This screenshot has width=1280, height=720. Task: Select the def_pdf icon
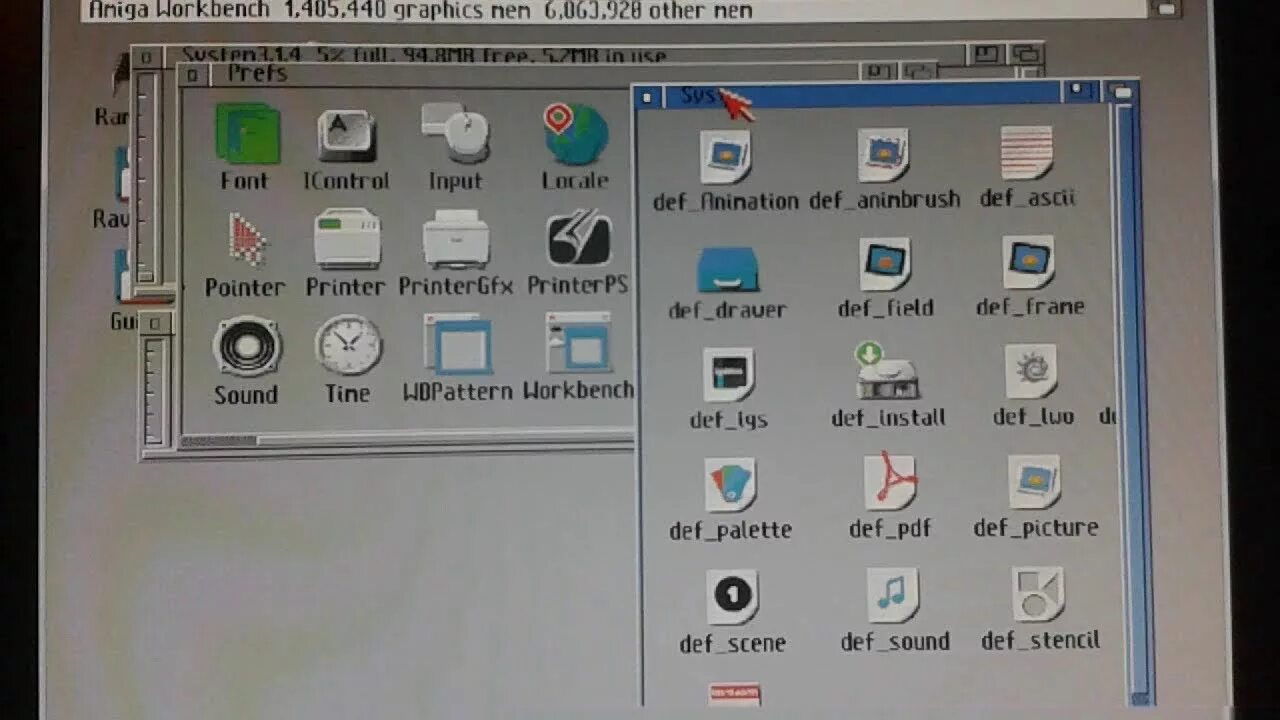(x=890, y=482)
